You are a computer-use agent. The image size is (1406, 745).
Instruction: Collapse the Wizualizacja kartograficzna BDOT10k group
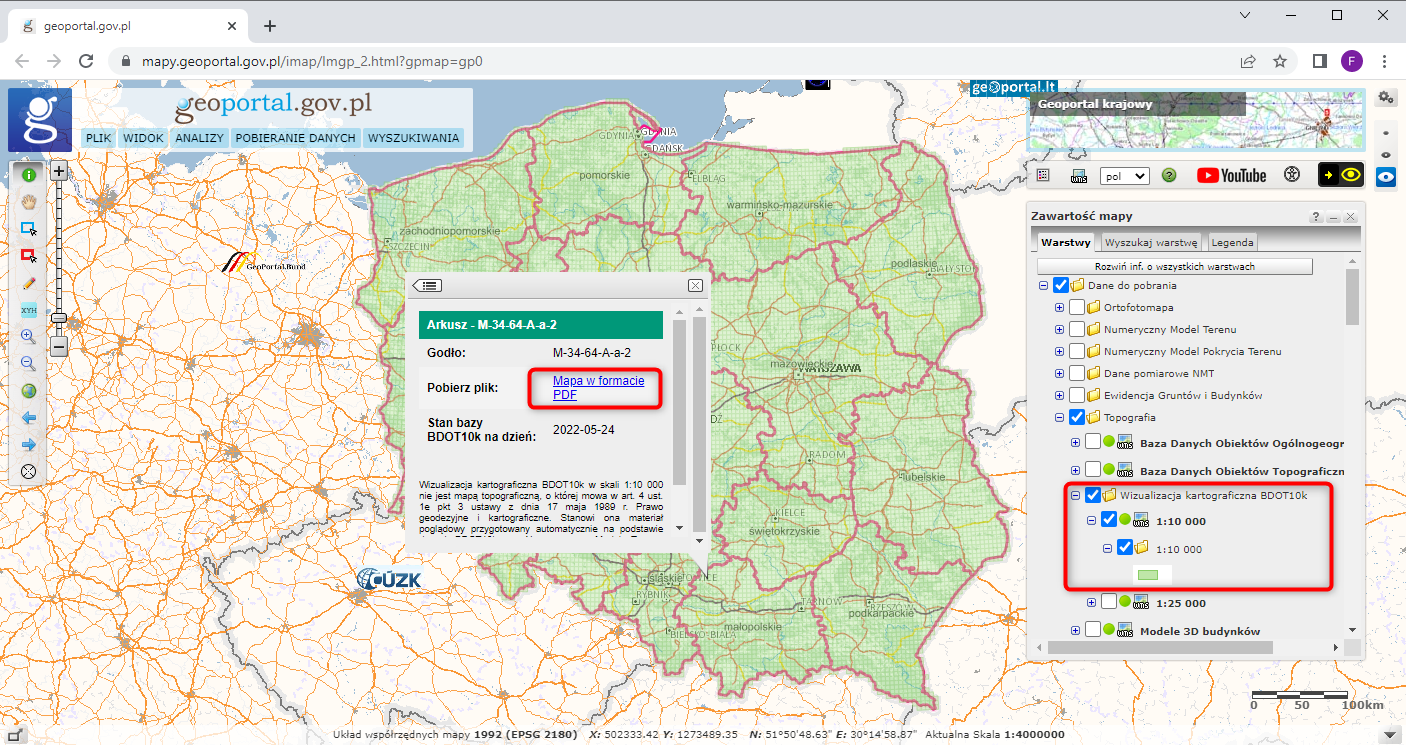click(1076, 494)
